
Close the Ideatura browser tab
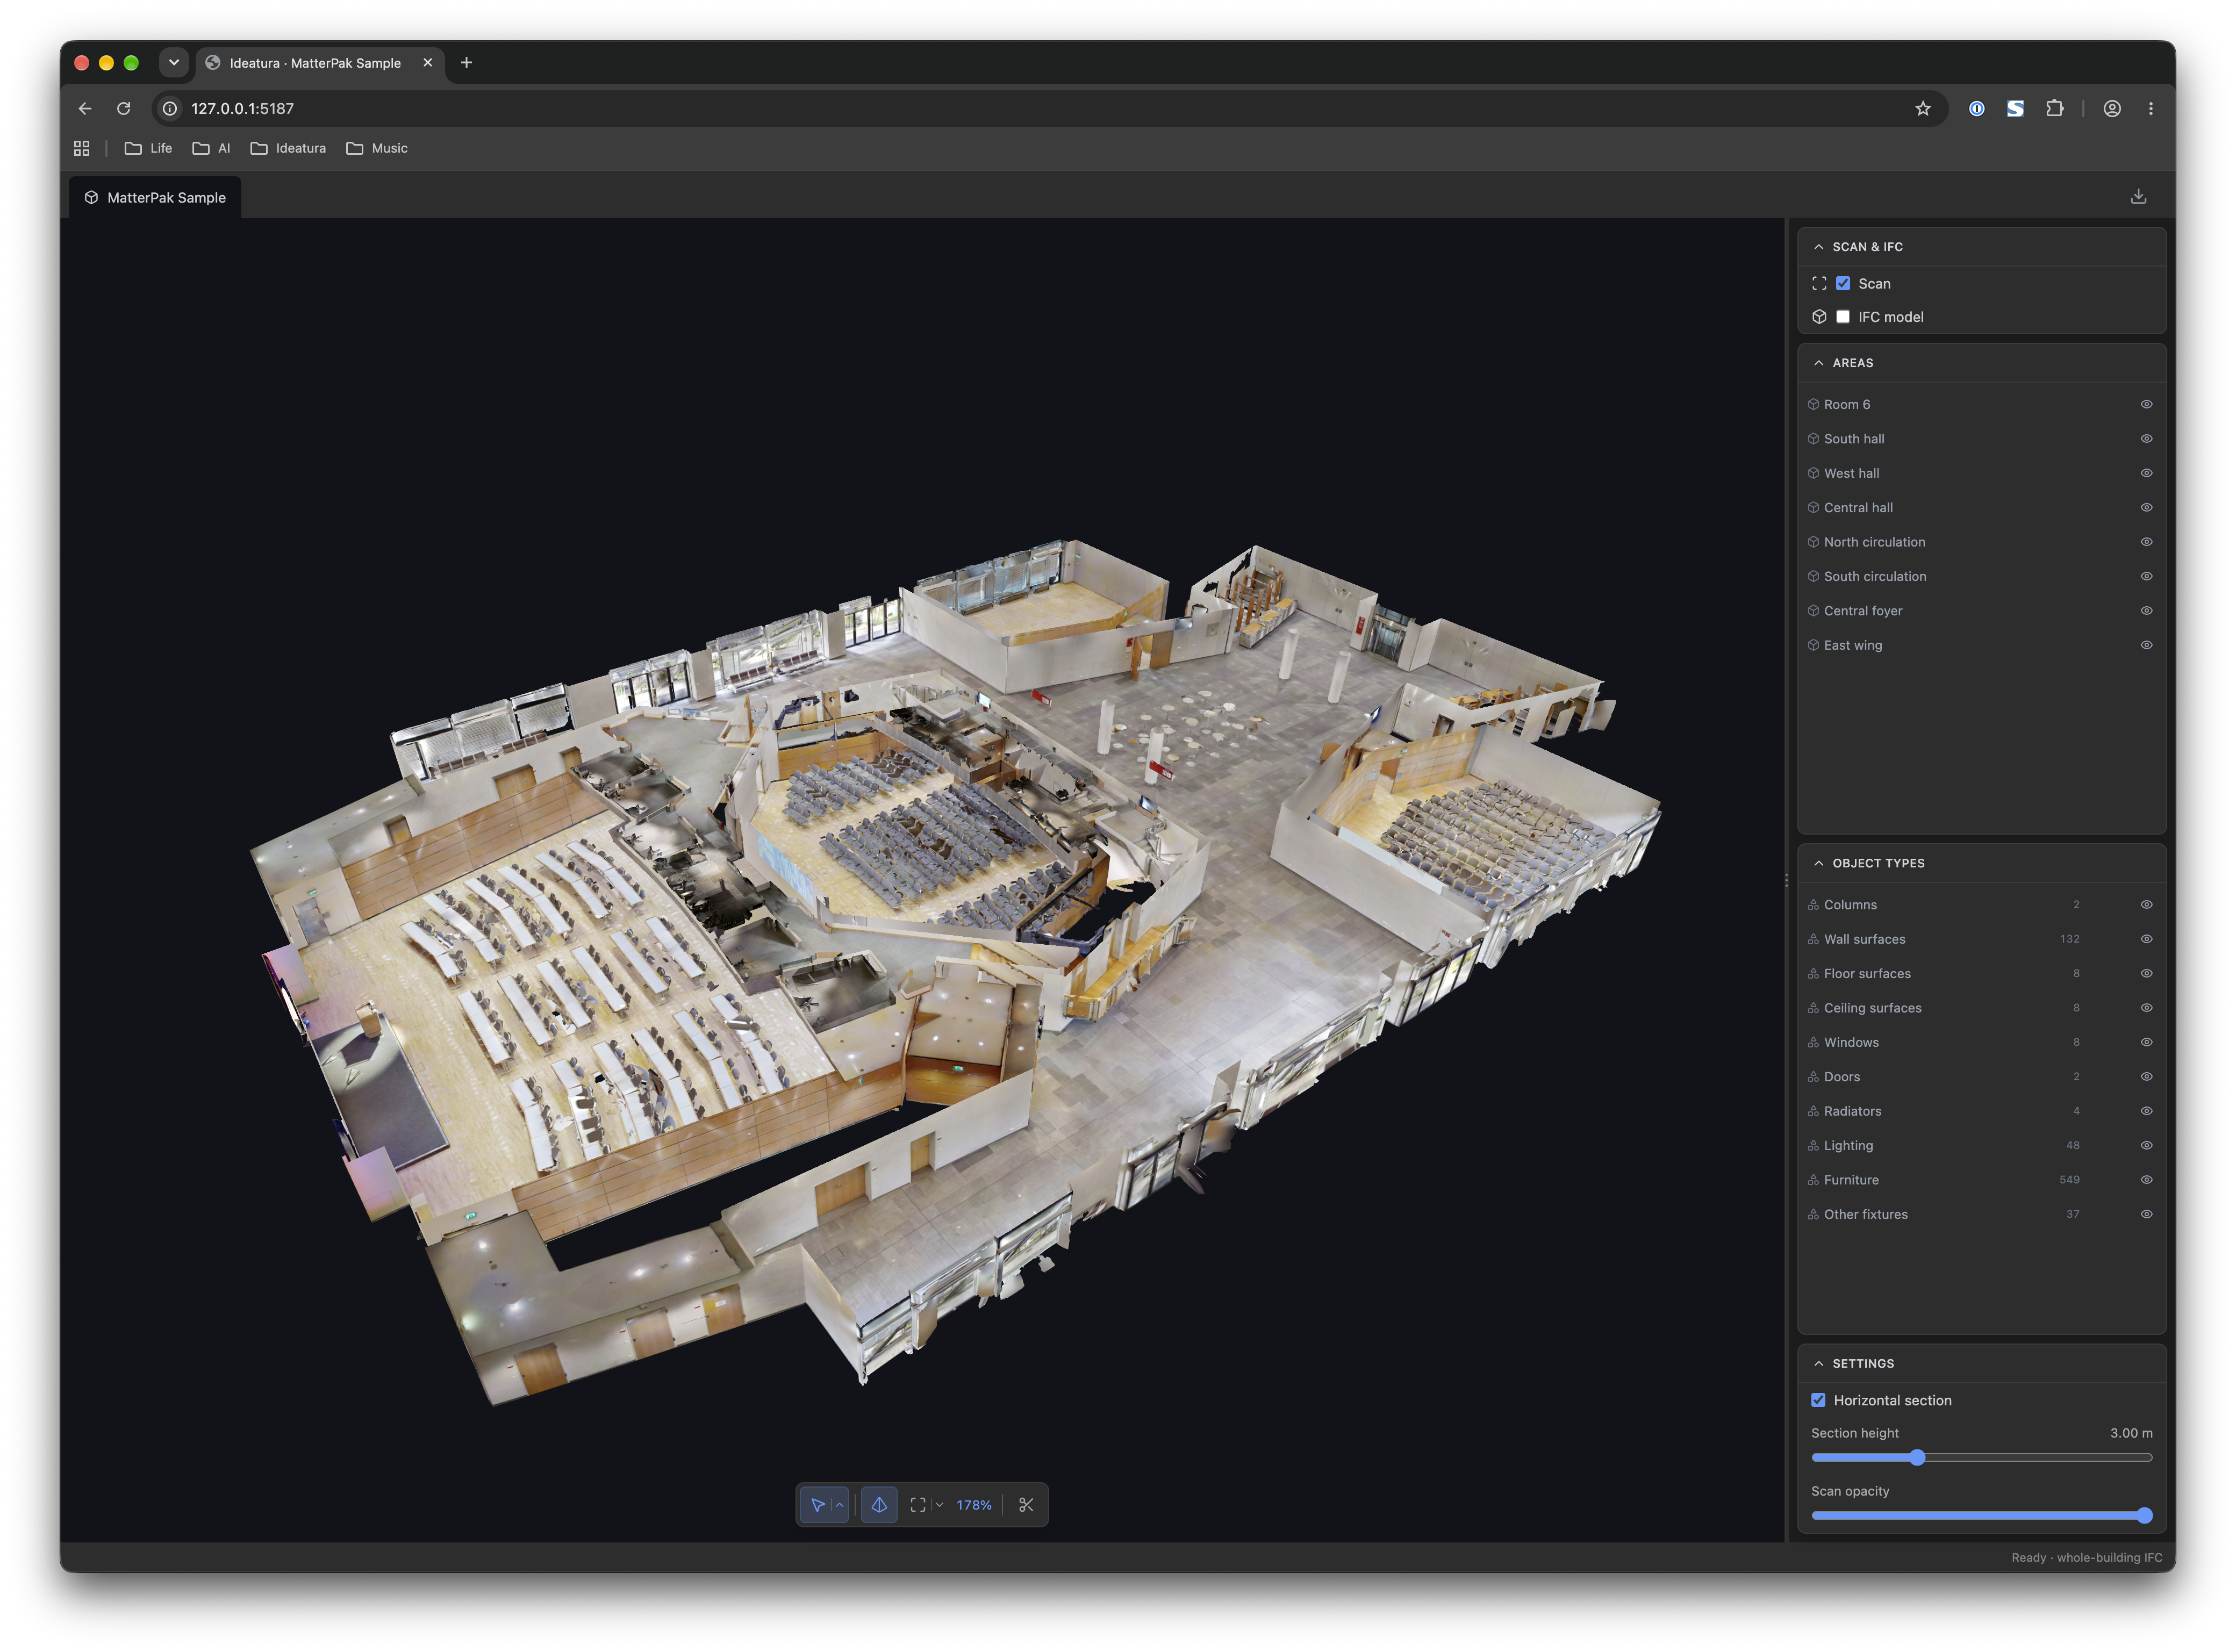pos(428,63)
